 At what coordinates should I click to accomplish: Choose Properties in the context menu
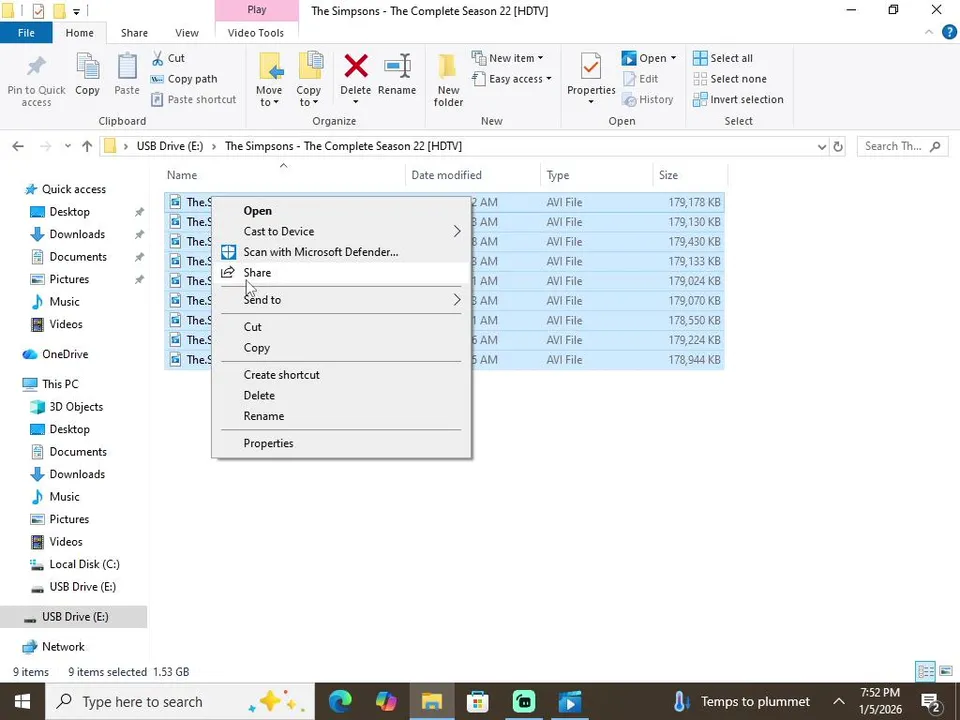coord(342,443)
